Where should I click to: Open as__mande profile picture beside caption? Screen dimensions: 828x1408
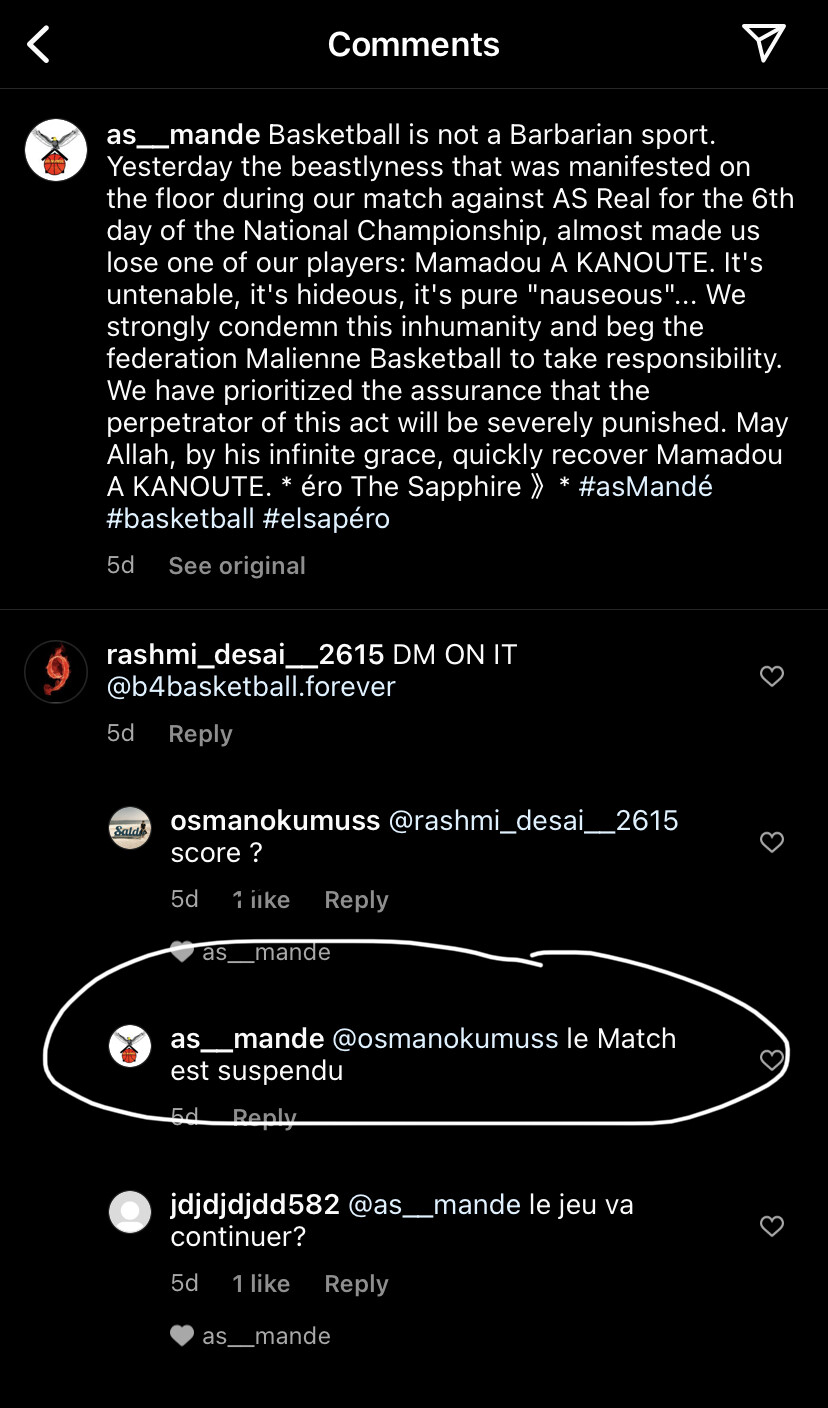[x=56, y=150]
